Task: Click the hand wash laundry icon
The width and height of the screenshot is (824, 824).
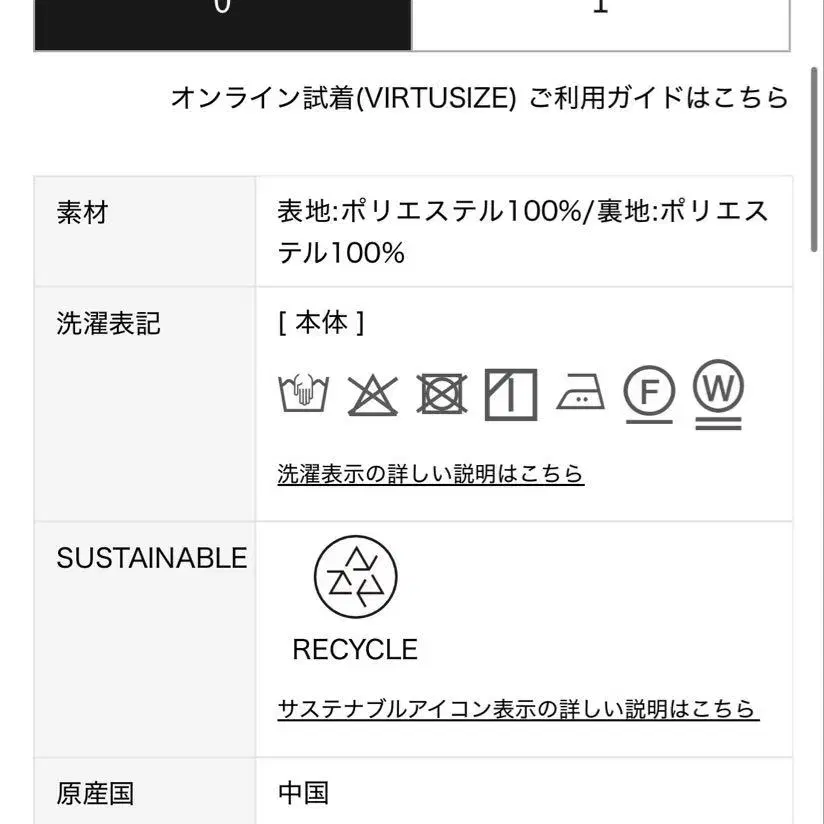Action: [x=303, y=393]
